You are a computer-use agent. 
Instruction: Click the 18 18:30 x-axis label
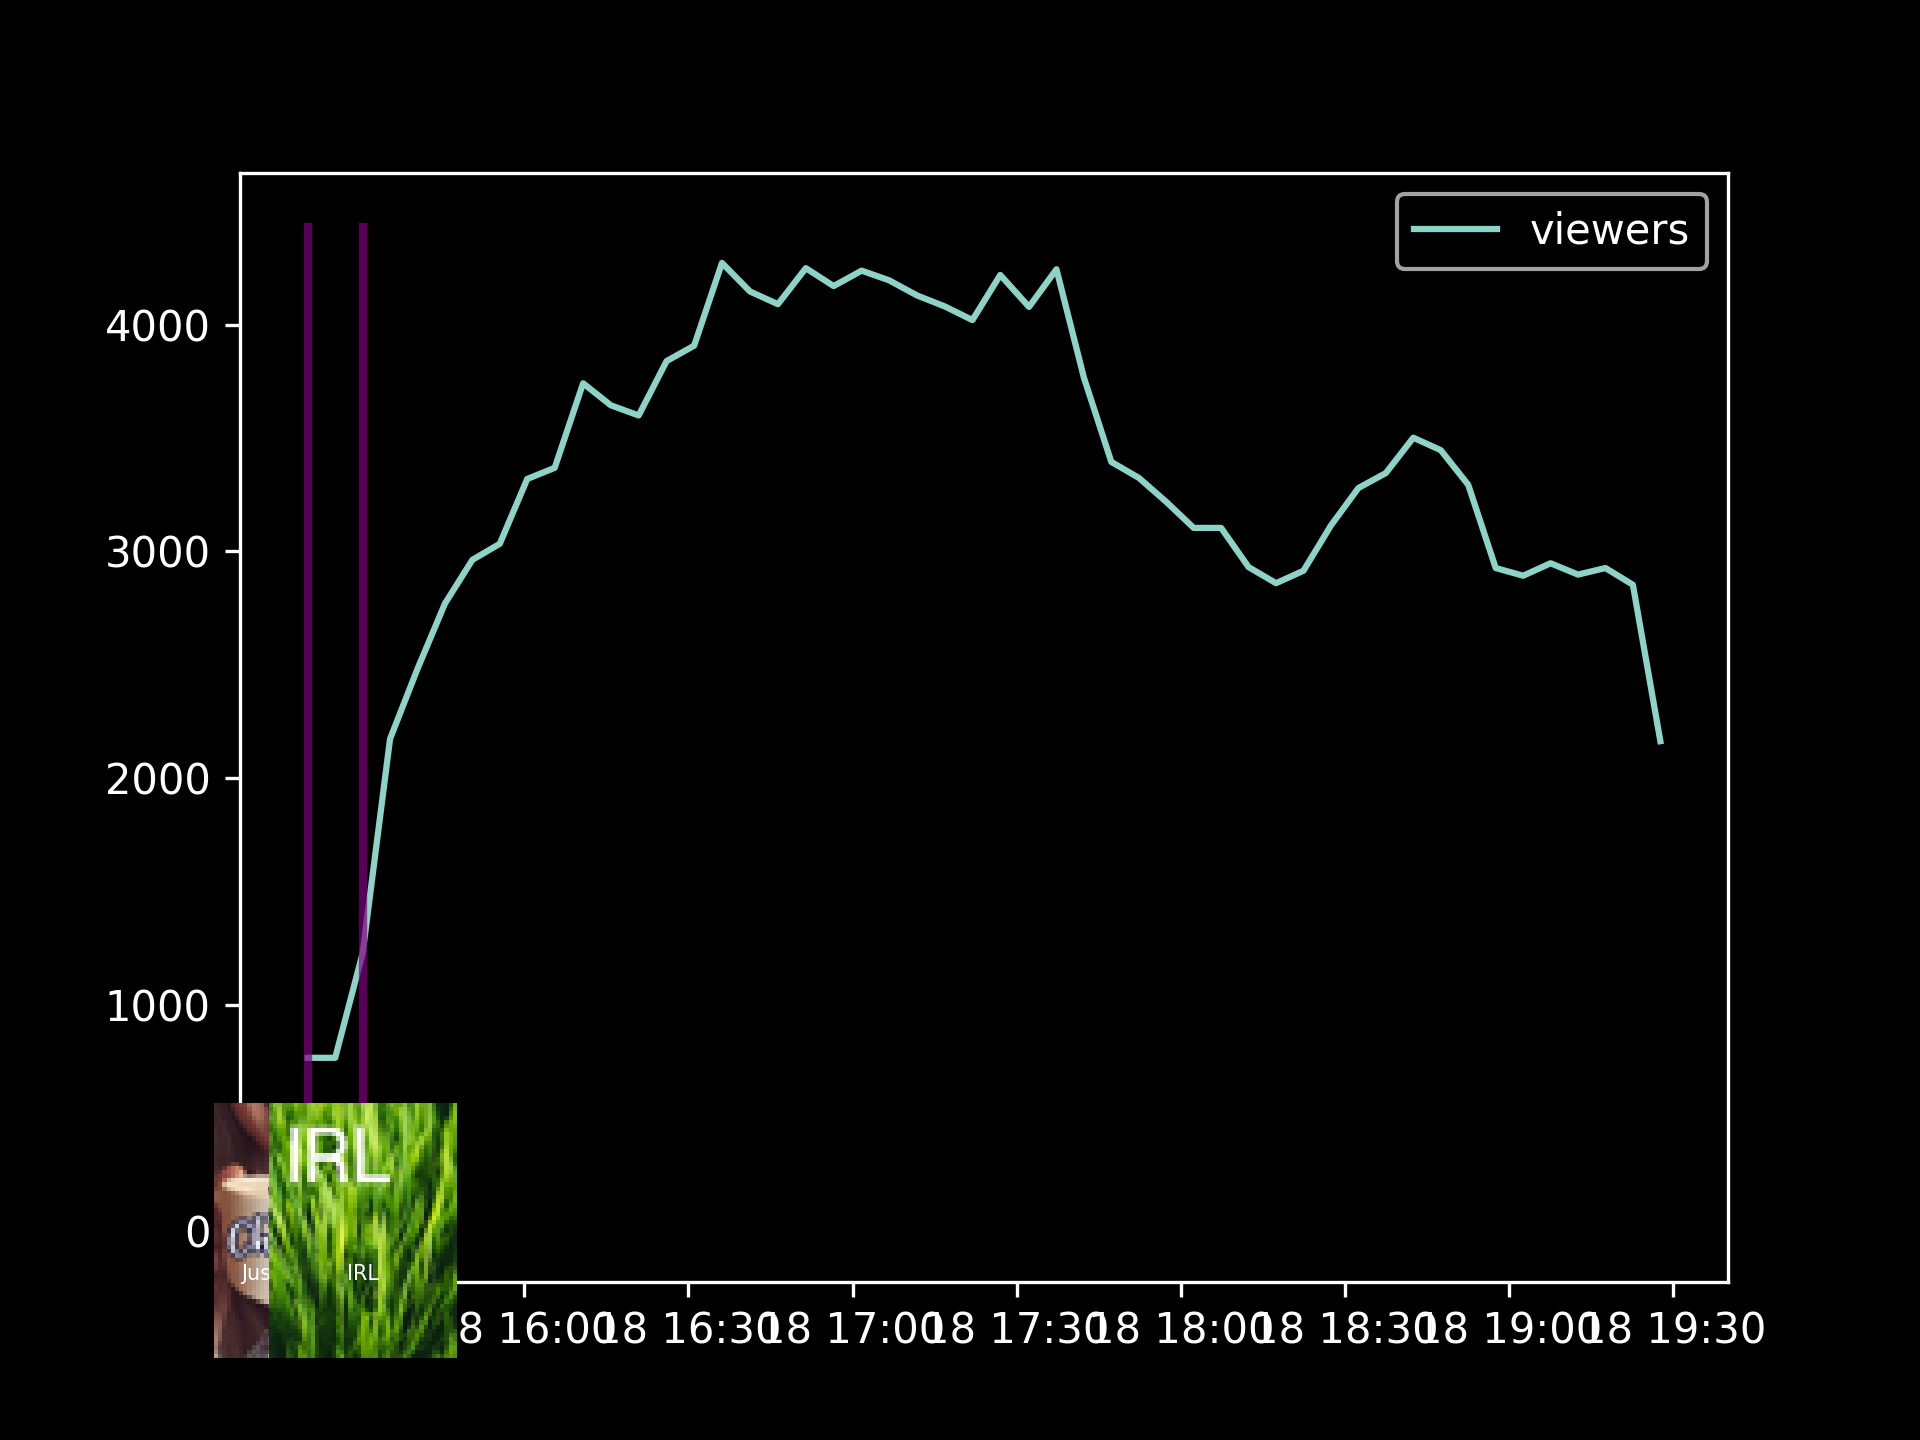(x=1347, y=1330)
